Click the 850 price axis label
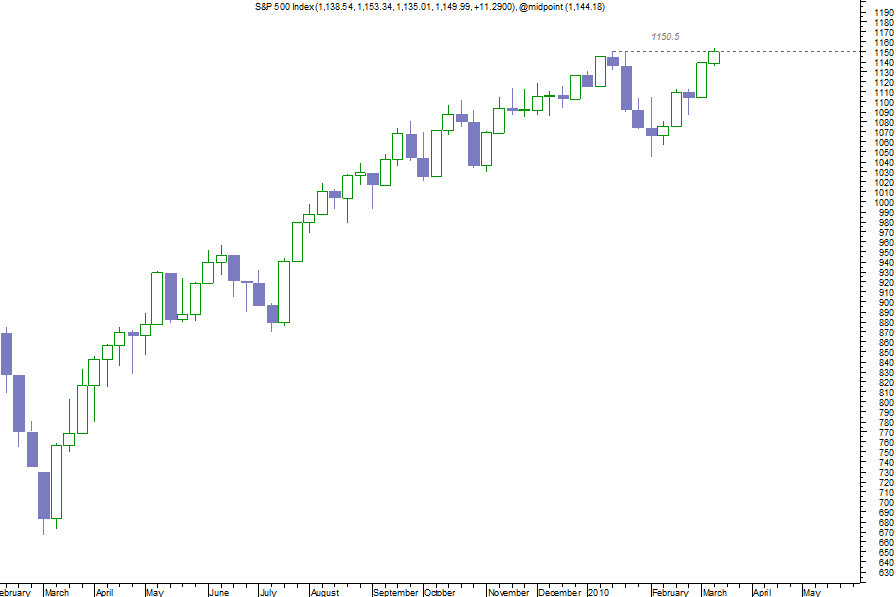 tap(886, 352)
